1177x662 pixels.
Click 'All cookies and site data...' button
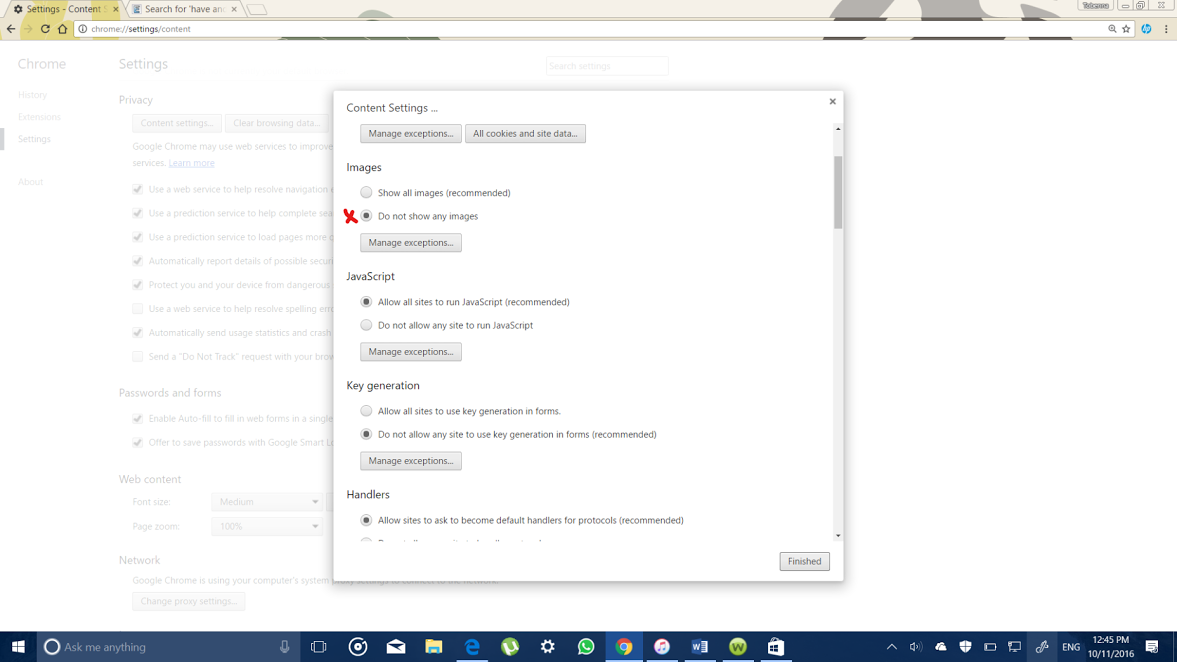coord(525,134)
